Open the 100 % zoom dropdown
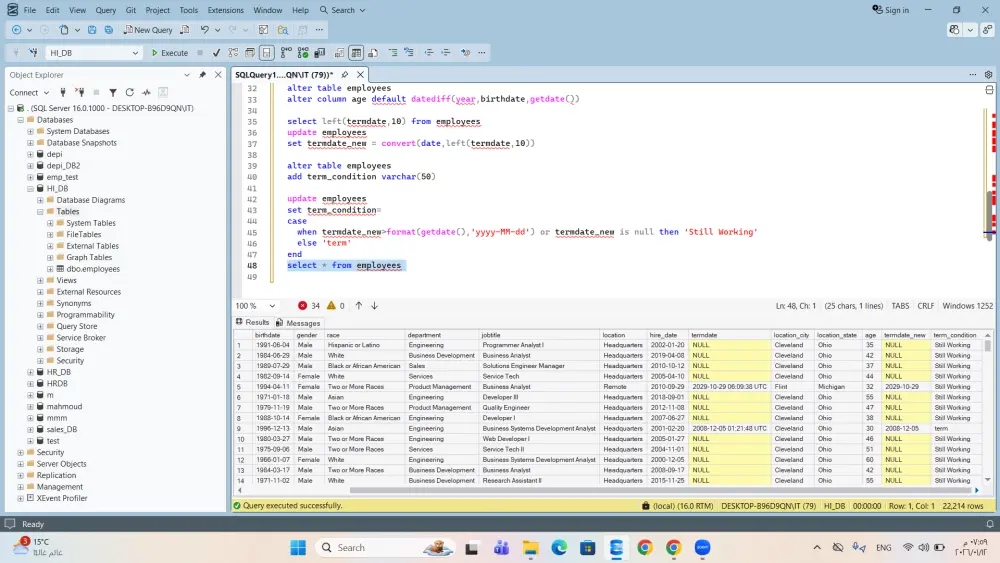Screen dimensions: 1000x563 point(255,306)
